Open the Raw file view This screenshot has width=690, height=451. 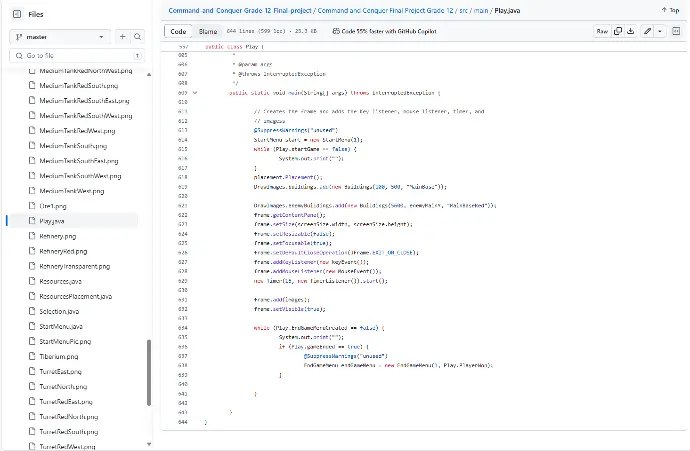point(602,31)
